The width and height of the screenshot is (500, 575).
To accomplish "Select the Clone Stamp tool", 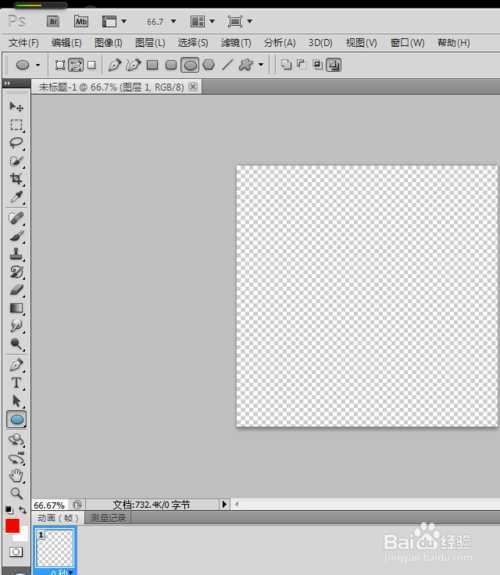I will [x=16, y=254].
